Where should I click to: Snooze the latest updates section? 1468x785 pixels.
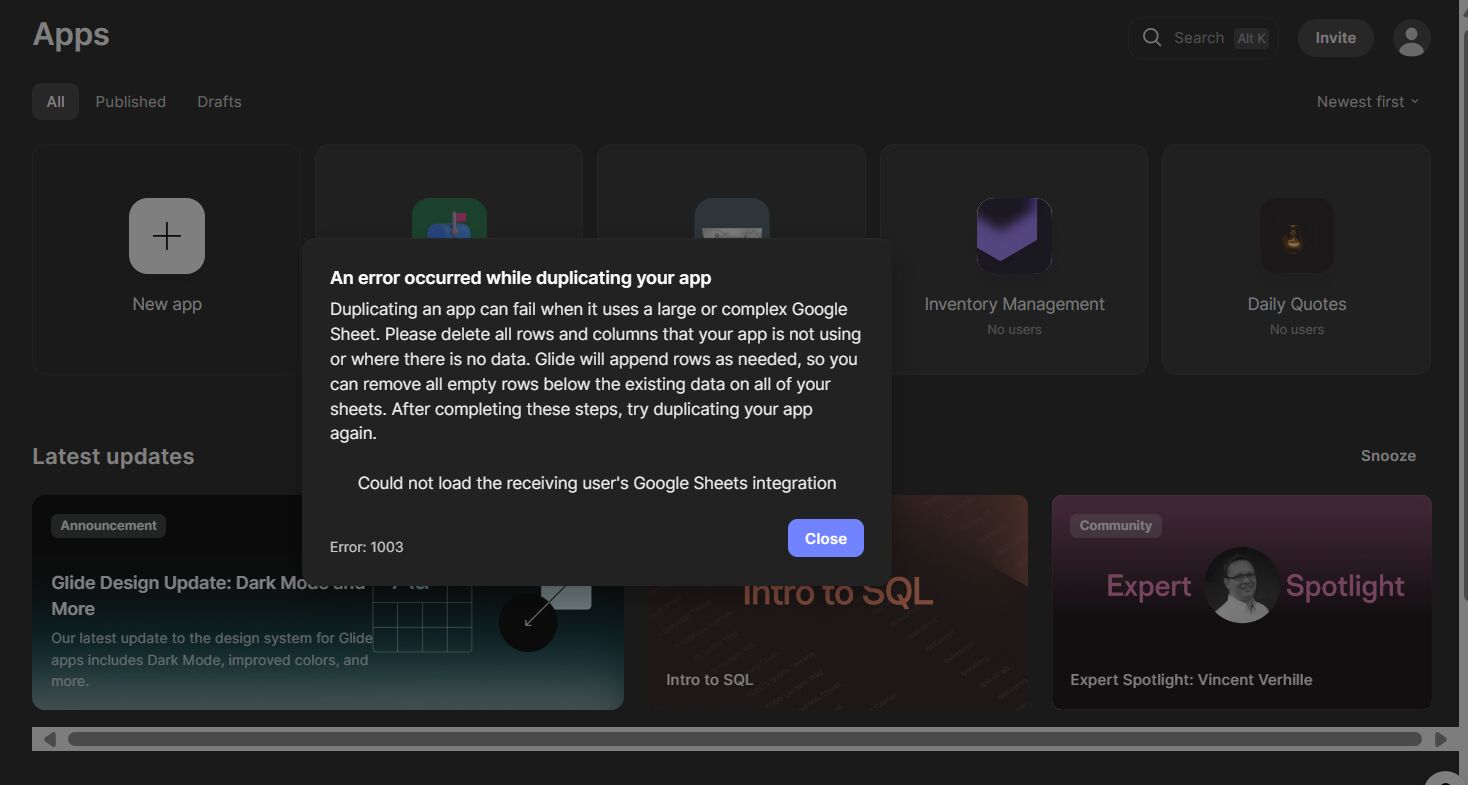[x=1388, y=455]
